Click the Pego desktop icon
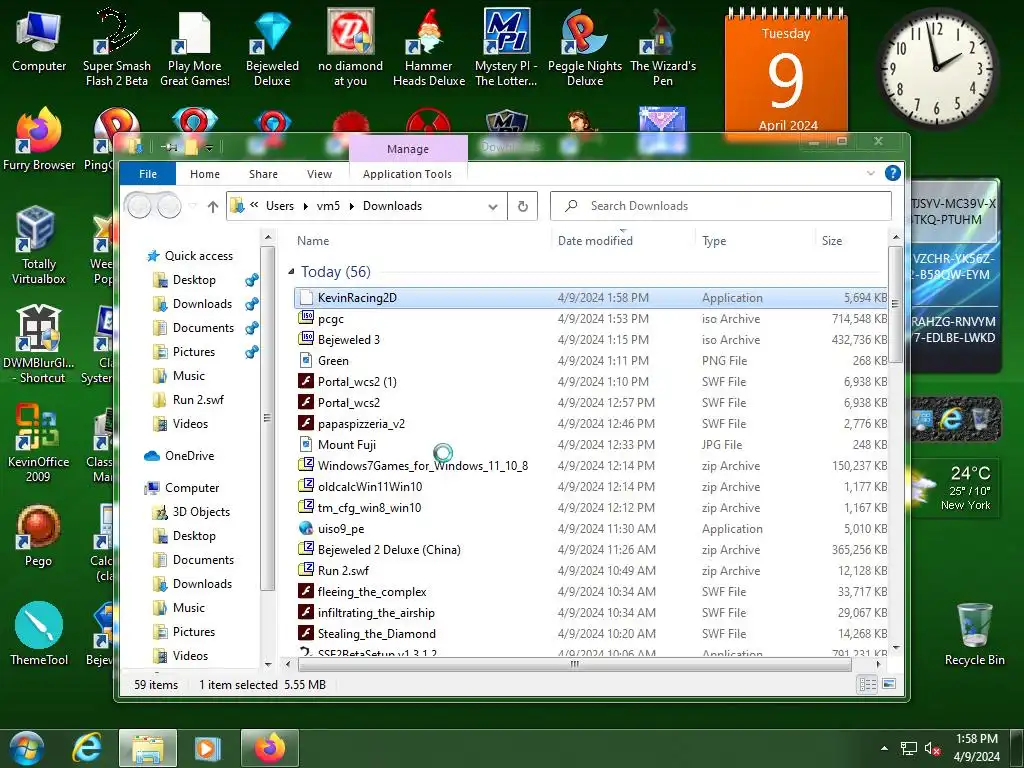This screenshot has height=768, width=1024. click(x=38, y=536)
